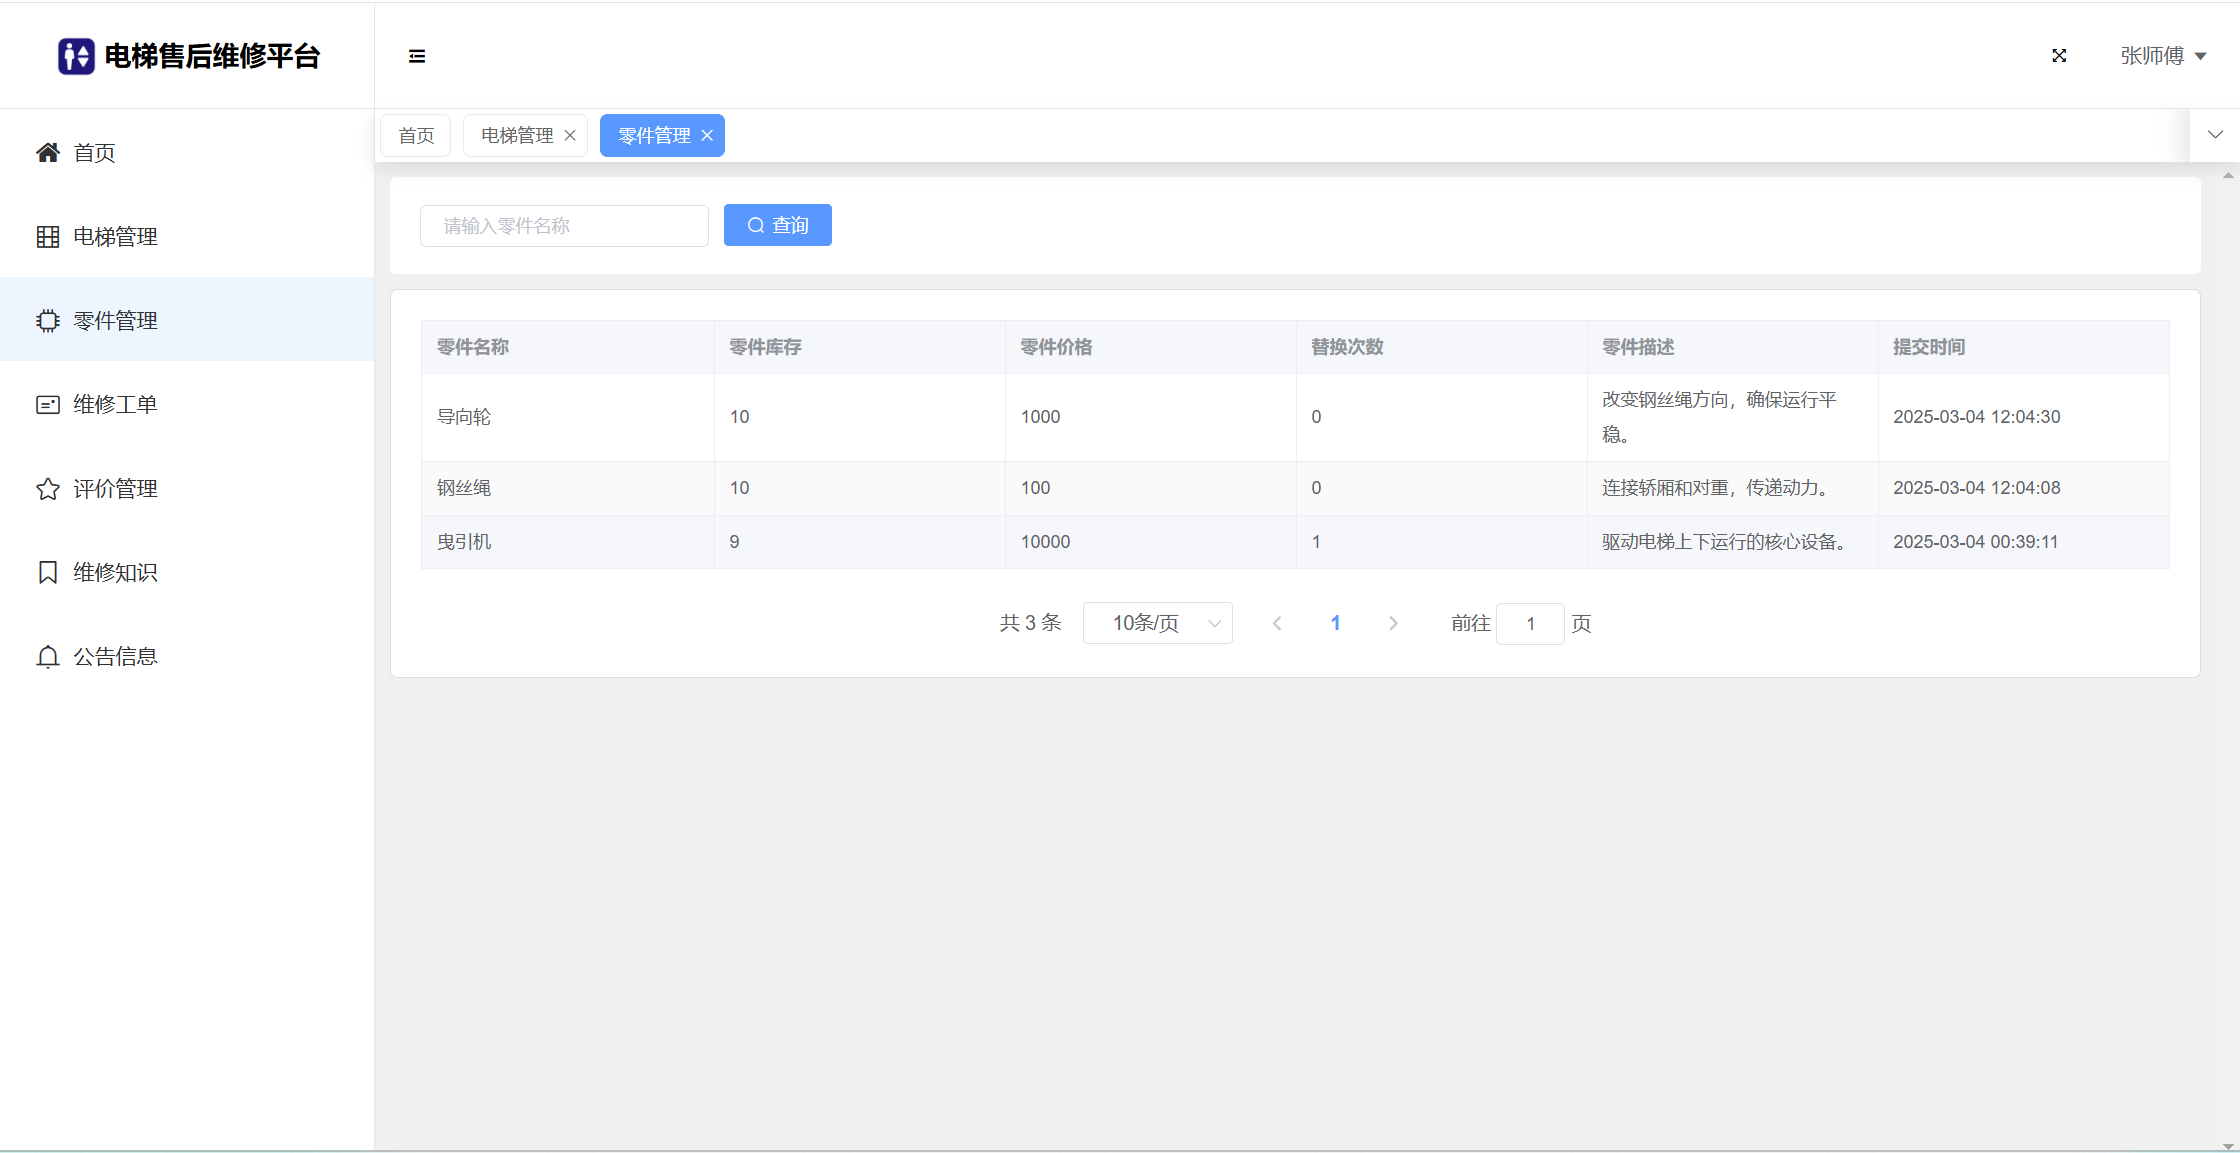Click the home icon in sidebar
This screenshot has width=2240, height=1153.
[47, 152]
